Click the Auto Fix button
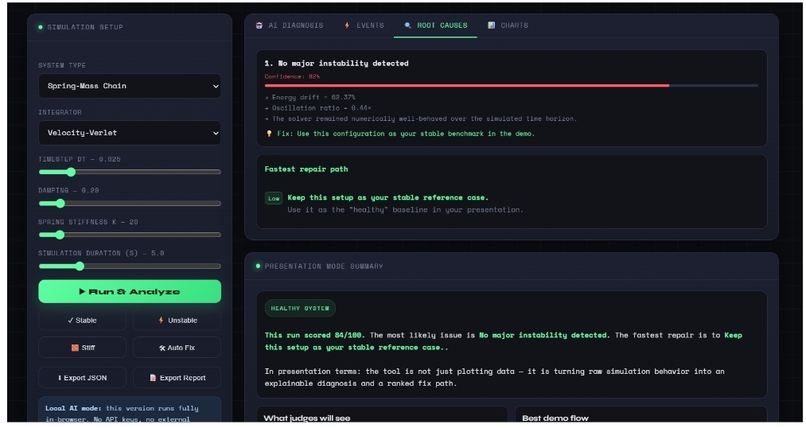Viewport: 806px width, 428px height. [177, 348]
